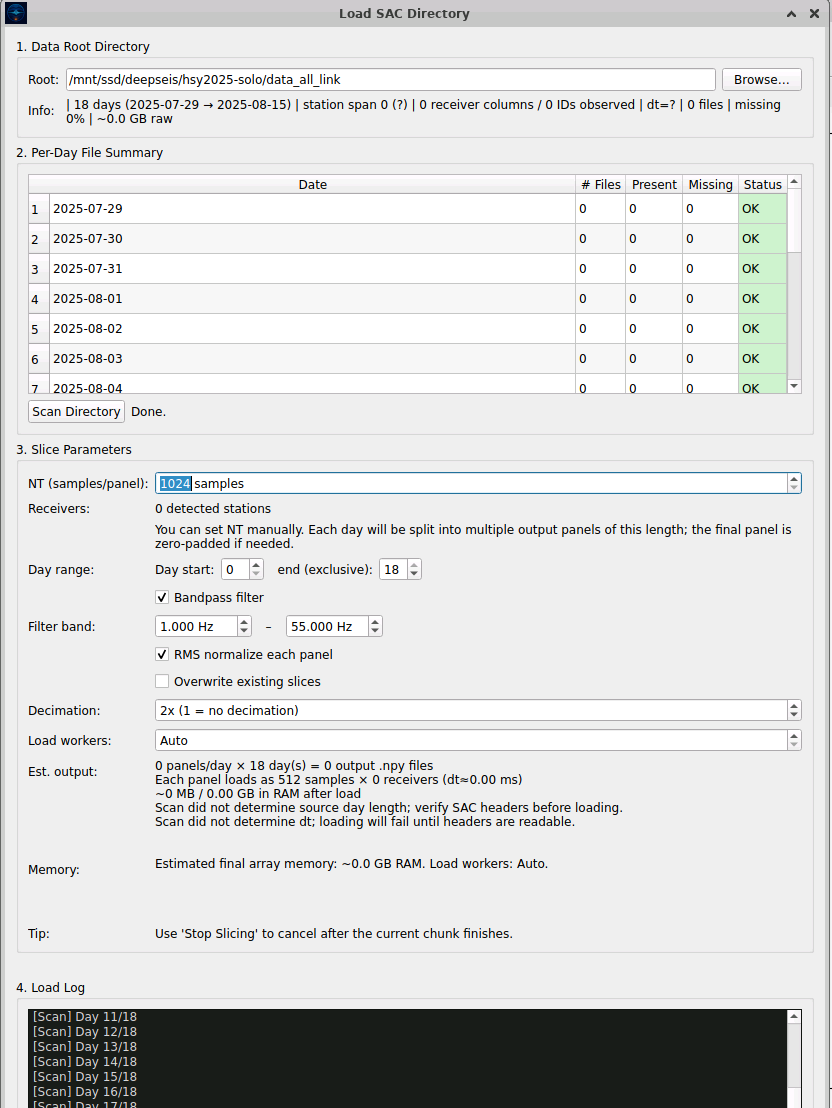Click the OK status cell for 2025-08-02
This screenshot has width=832, height=1108.
pos(763,329)
